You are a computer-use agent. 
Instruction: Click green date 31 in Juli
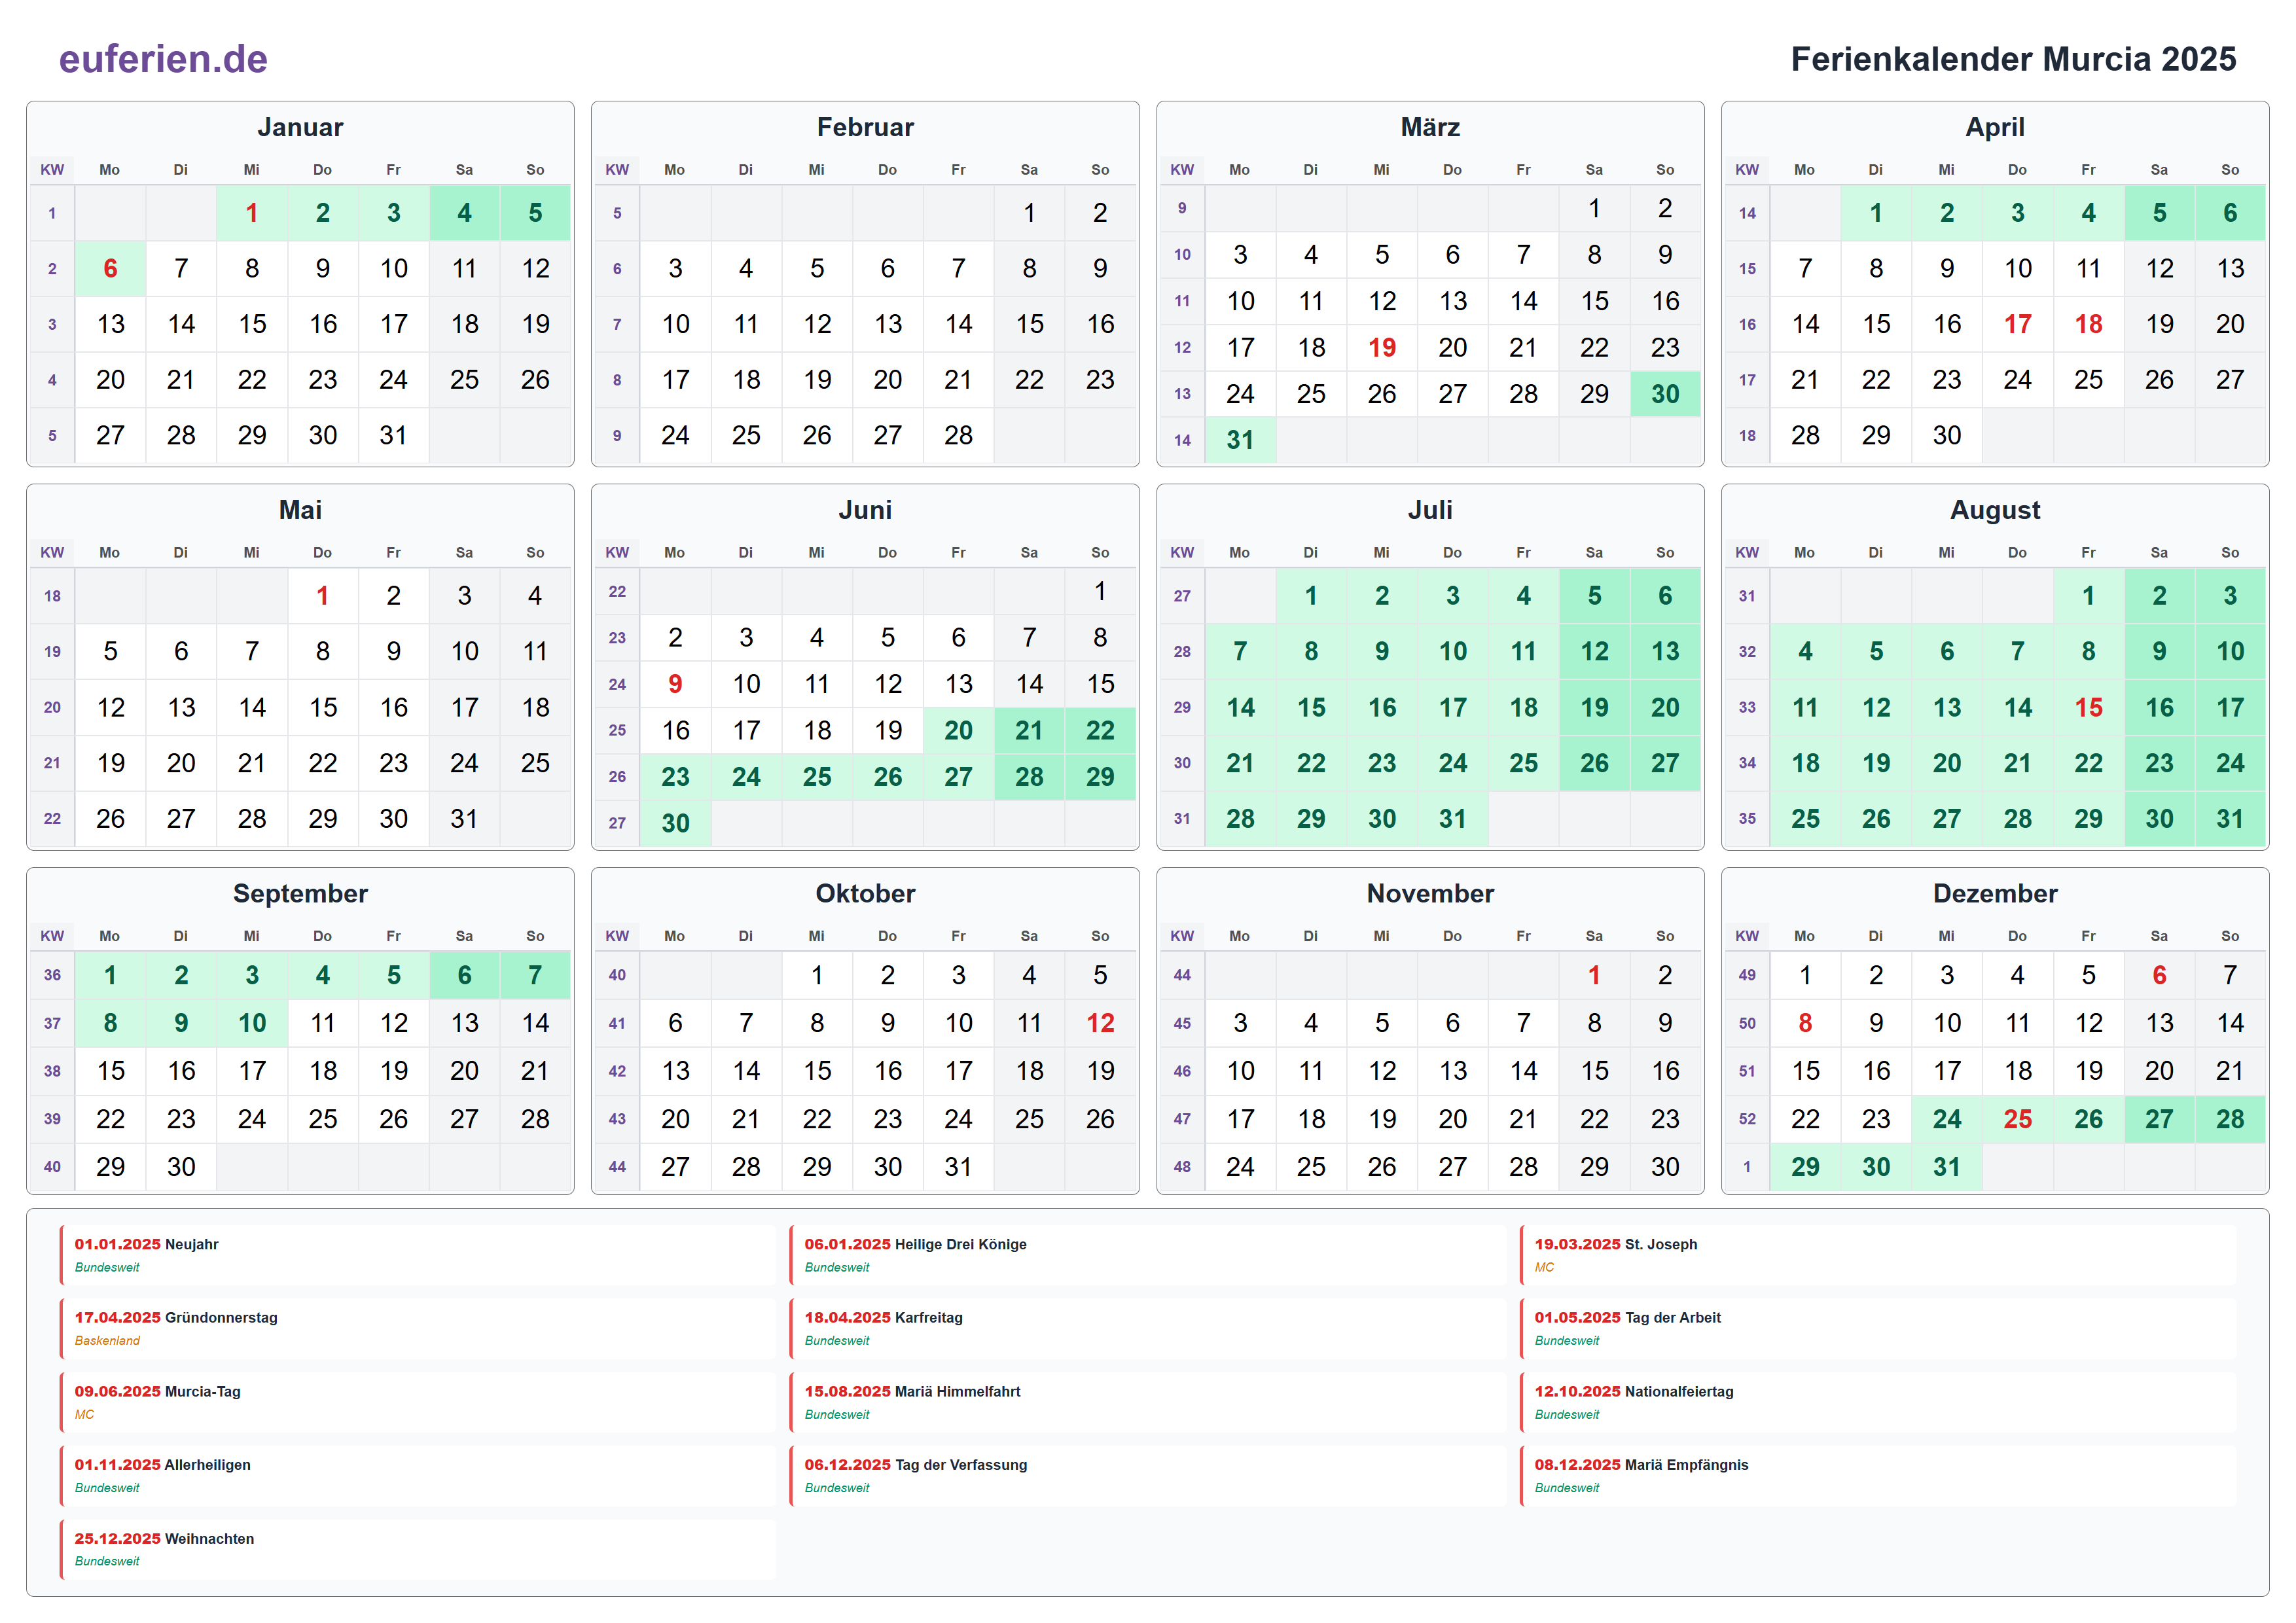point(1452,819)
